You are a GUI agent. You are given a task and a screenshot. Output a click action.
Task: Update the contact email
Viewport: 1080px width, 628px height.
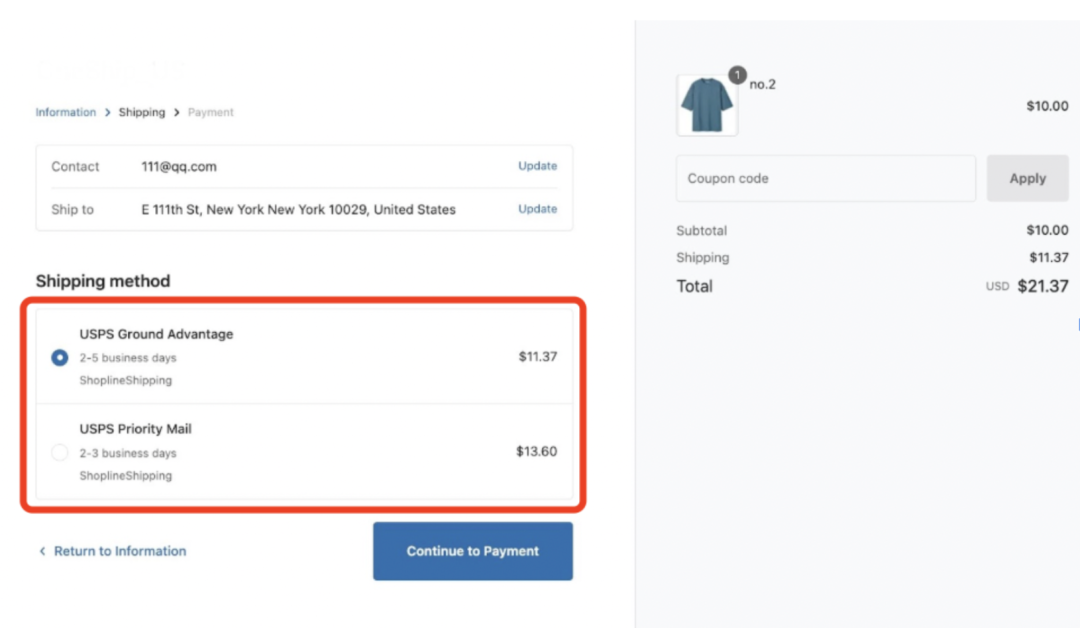[x=537, y=166]
